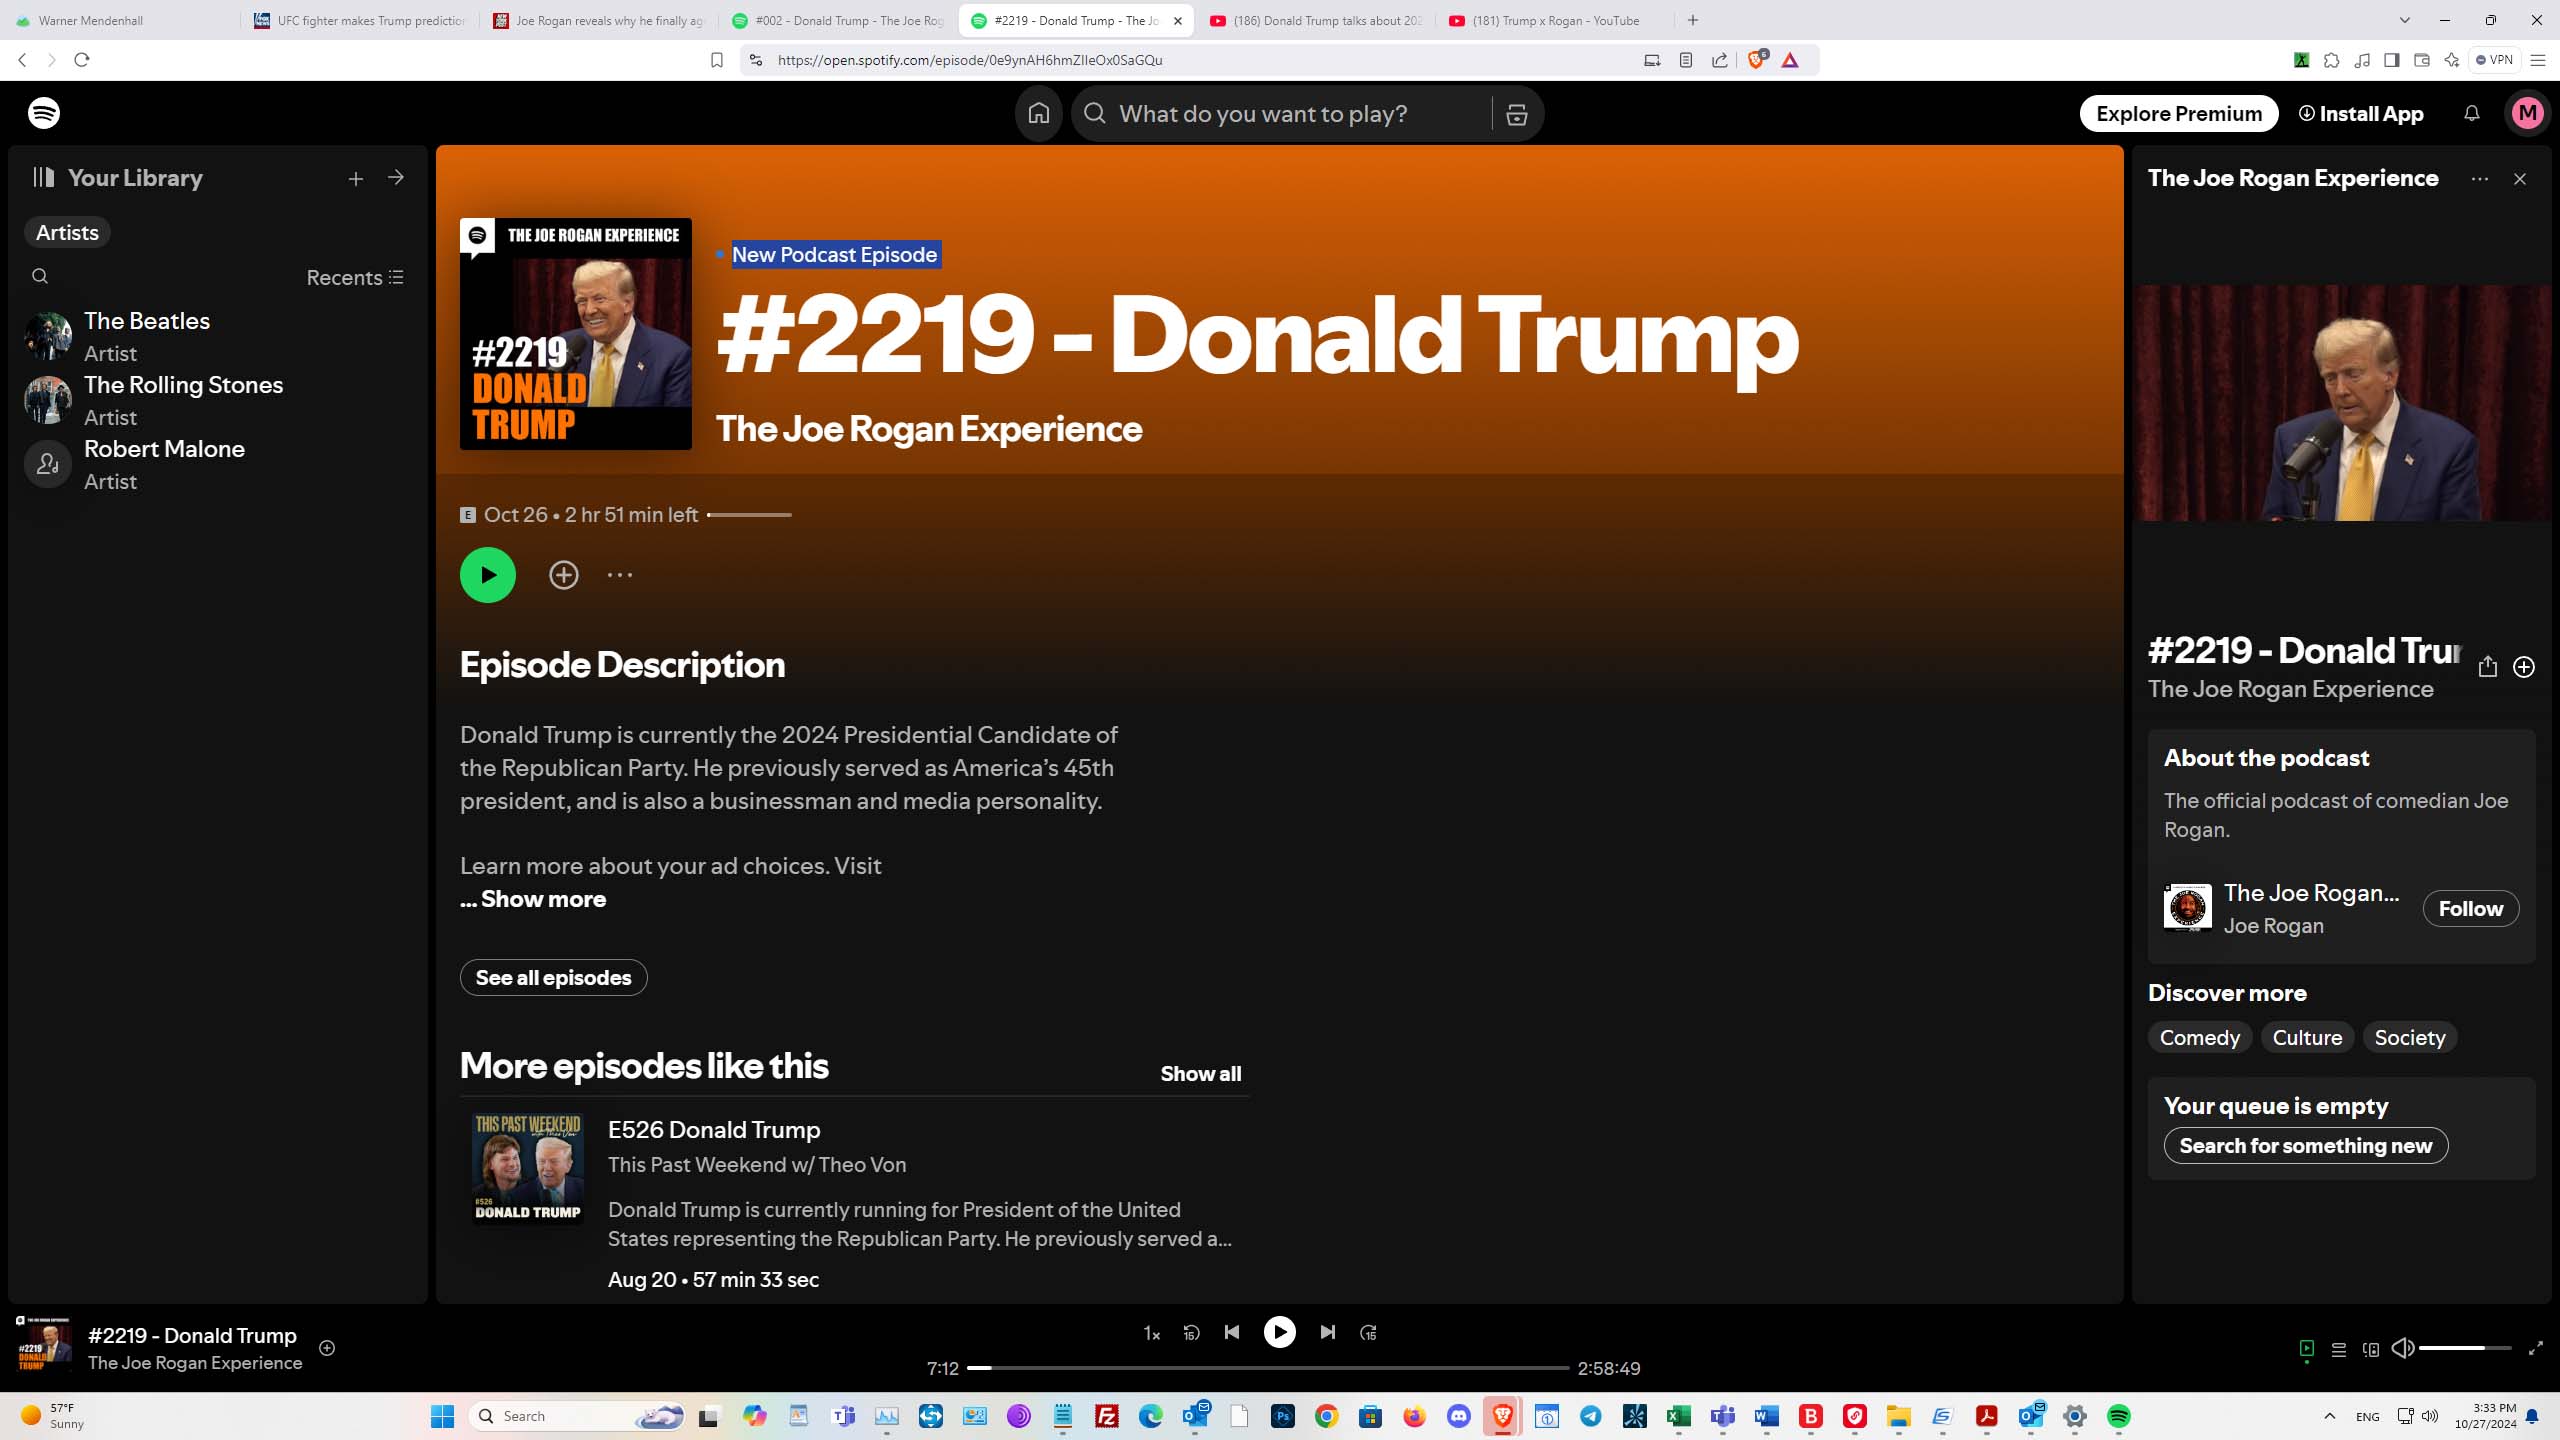Open the Queue icon
This screenshot has width=2560, height=1440.
click(x=2338, y=1349)
